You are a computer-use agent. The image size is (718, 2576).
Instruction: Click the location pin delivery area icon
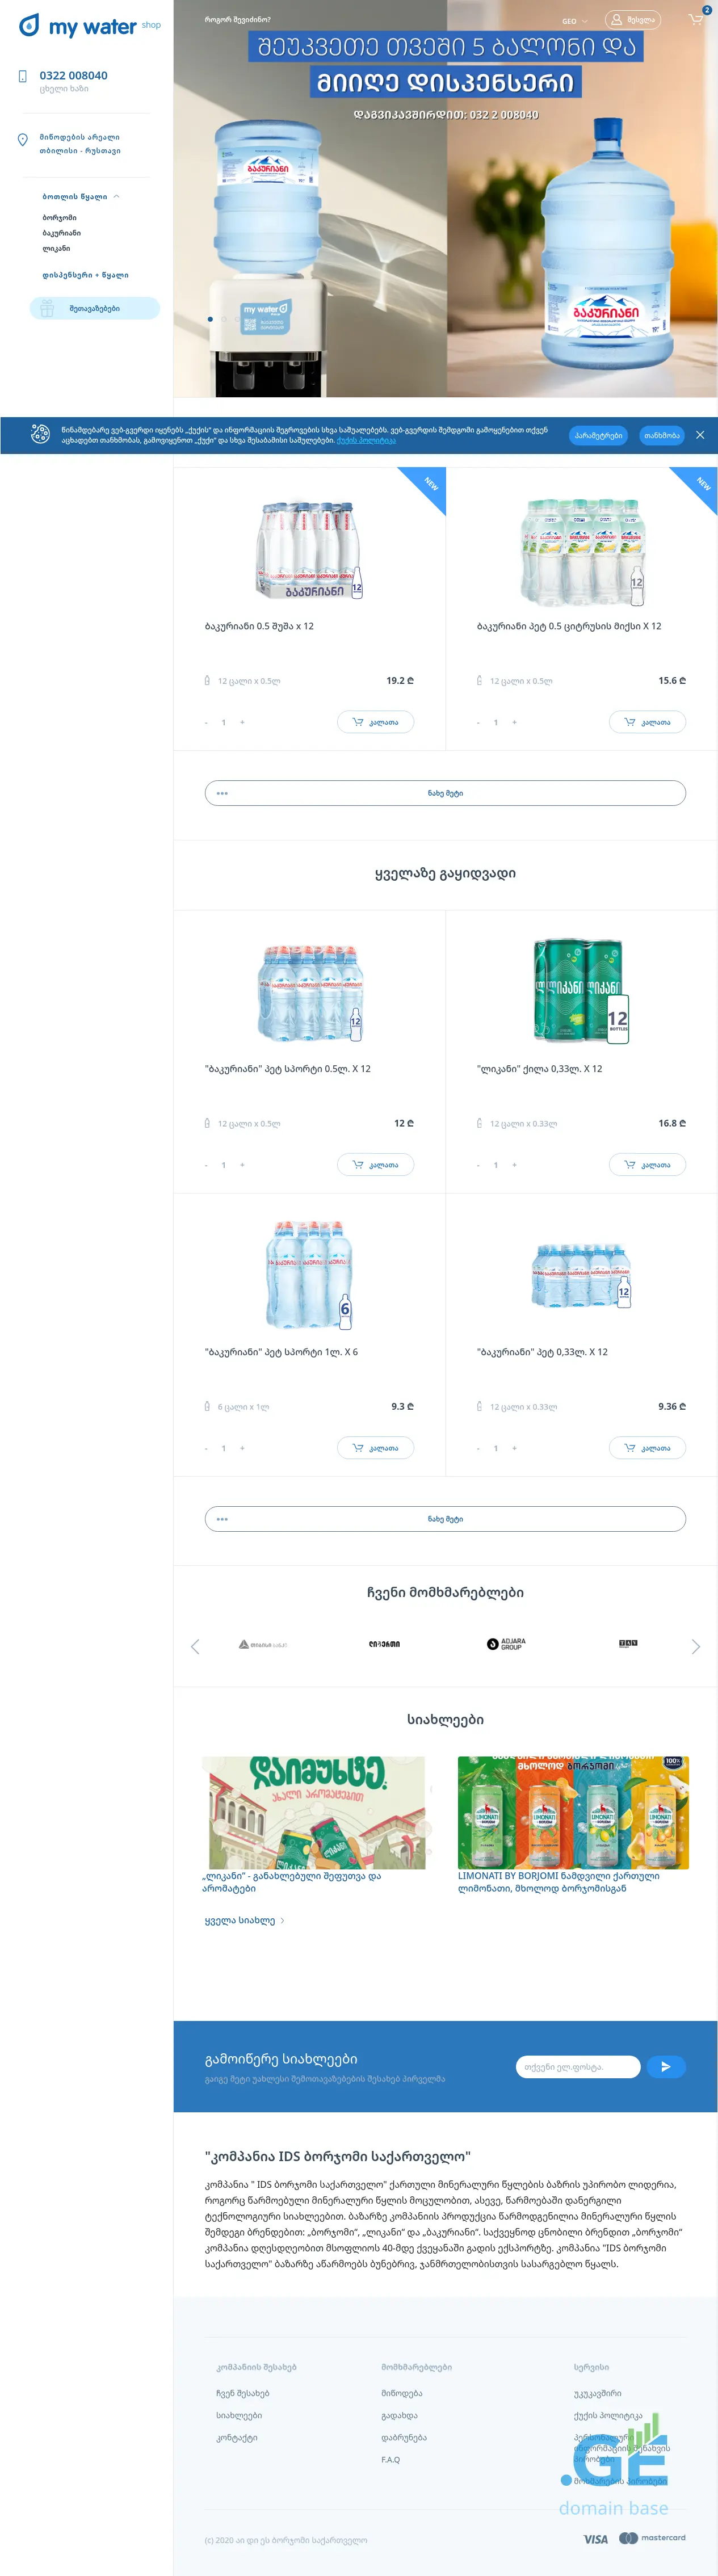point(23,140)
